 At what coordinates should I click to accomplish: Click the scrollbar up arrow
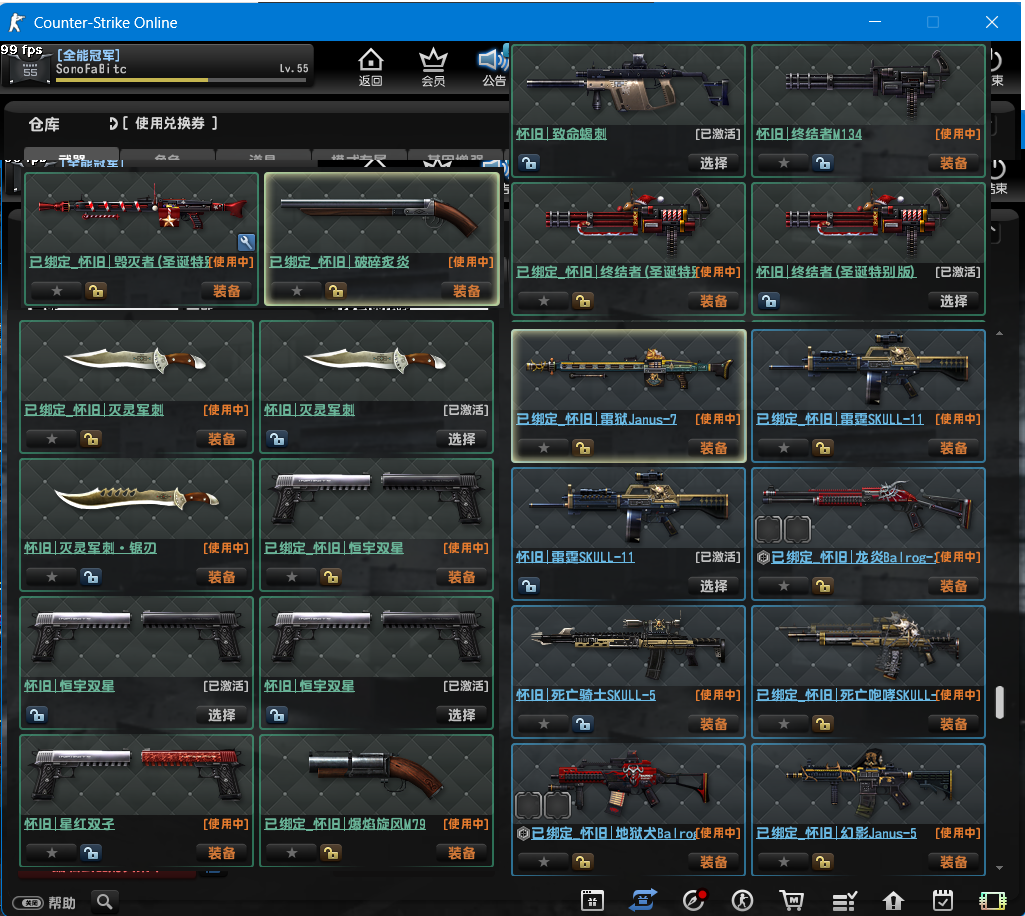point(1000,333)
